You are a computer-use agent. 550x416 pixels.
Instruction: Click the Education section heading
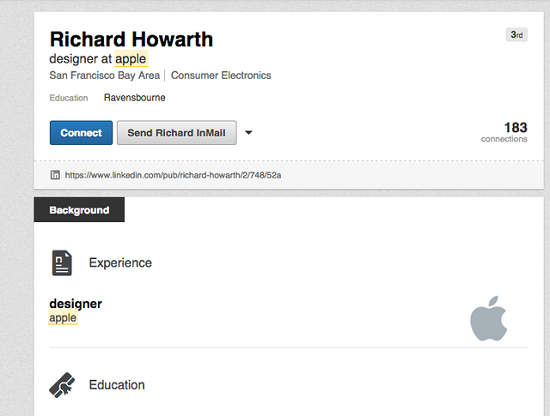click(117, 385)
